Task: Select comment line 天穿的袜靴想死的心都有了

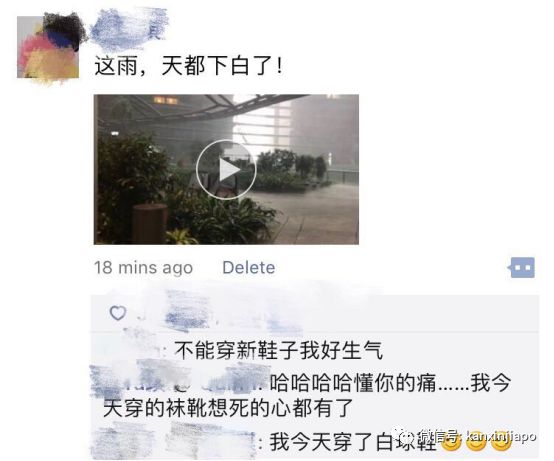Action: [x=228, y=408]
